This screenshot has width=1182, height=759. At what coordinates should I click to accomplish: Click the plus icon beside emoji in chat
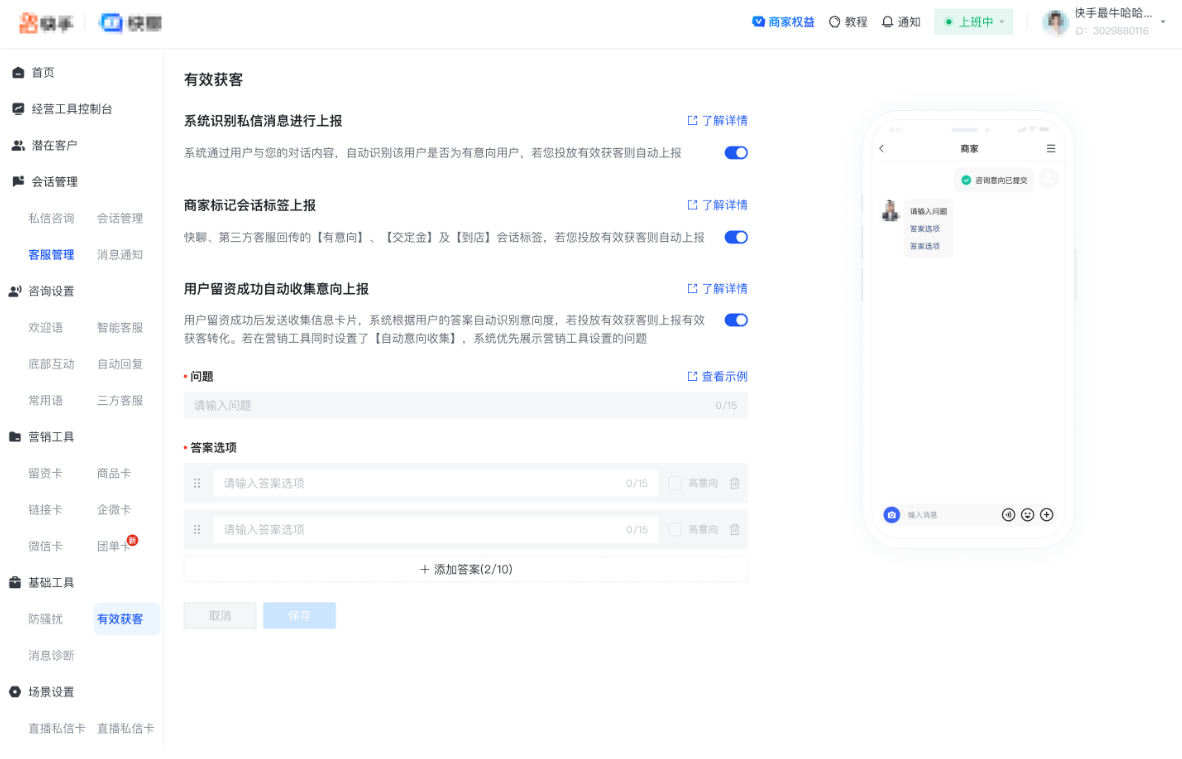[1046, 515]
